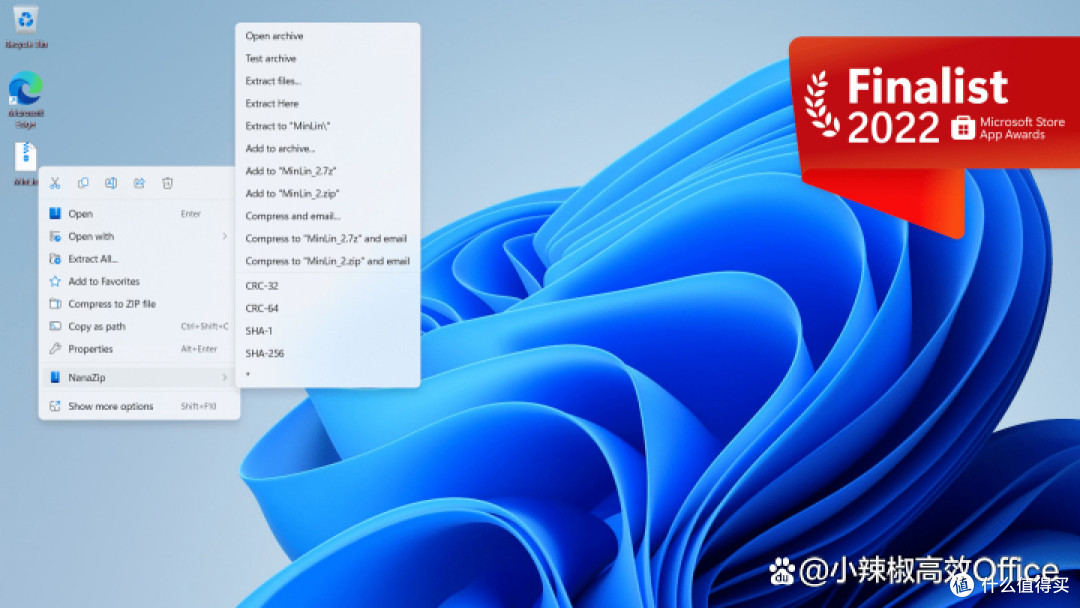Click the star icon beside Add to Favorites
The image size is (1080, 608).
(x=55, y=281)
